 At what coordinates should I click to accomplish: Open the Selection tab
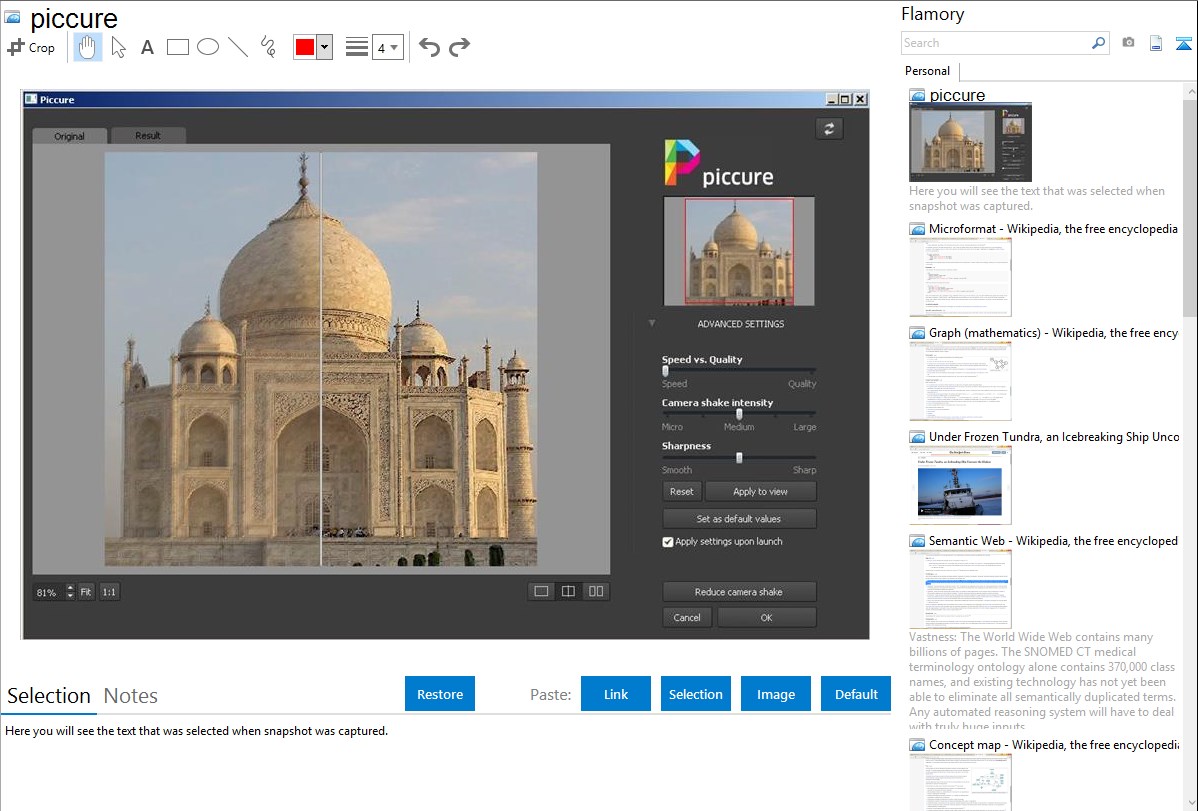pyautogui.click(x=49, y=696)
